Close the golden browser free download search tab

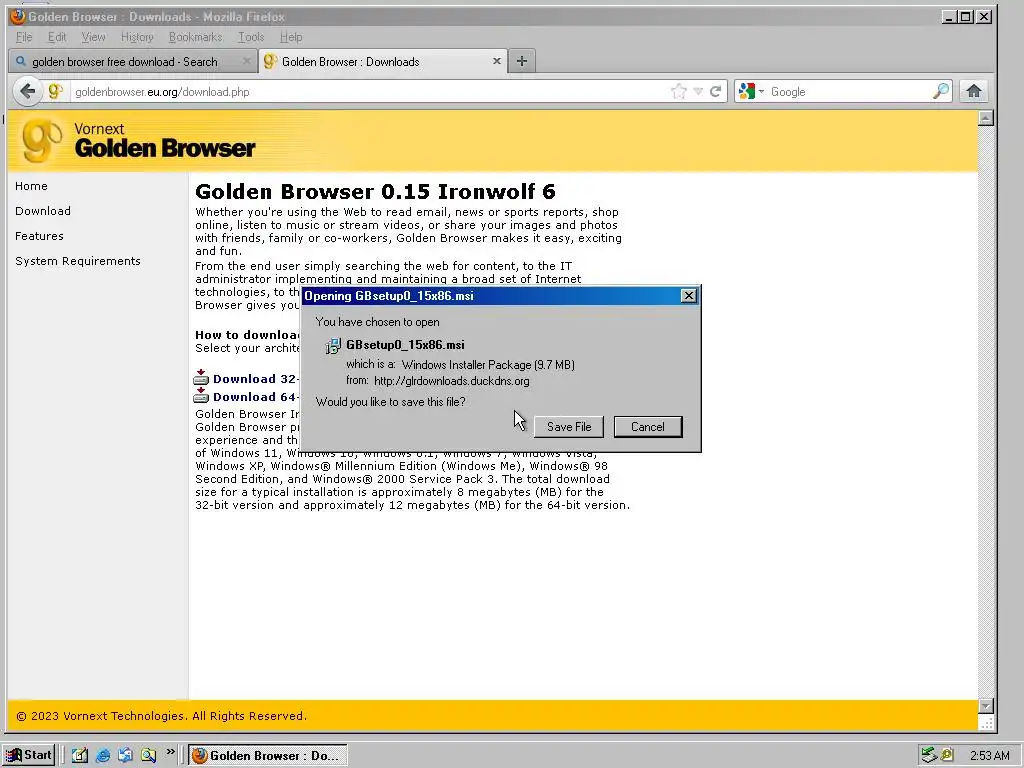pos(246,61)
